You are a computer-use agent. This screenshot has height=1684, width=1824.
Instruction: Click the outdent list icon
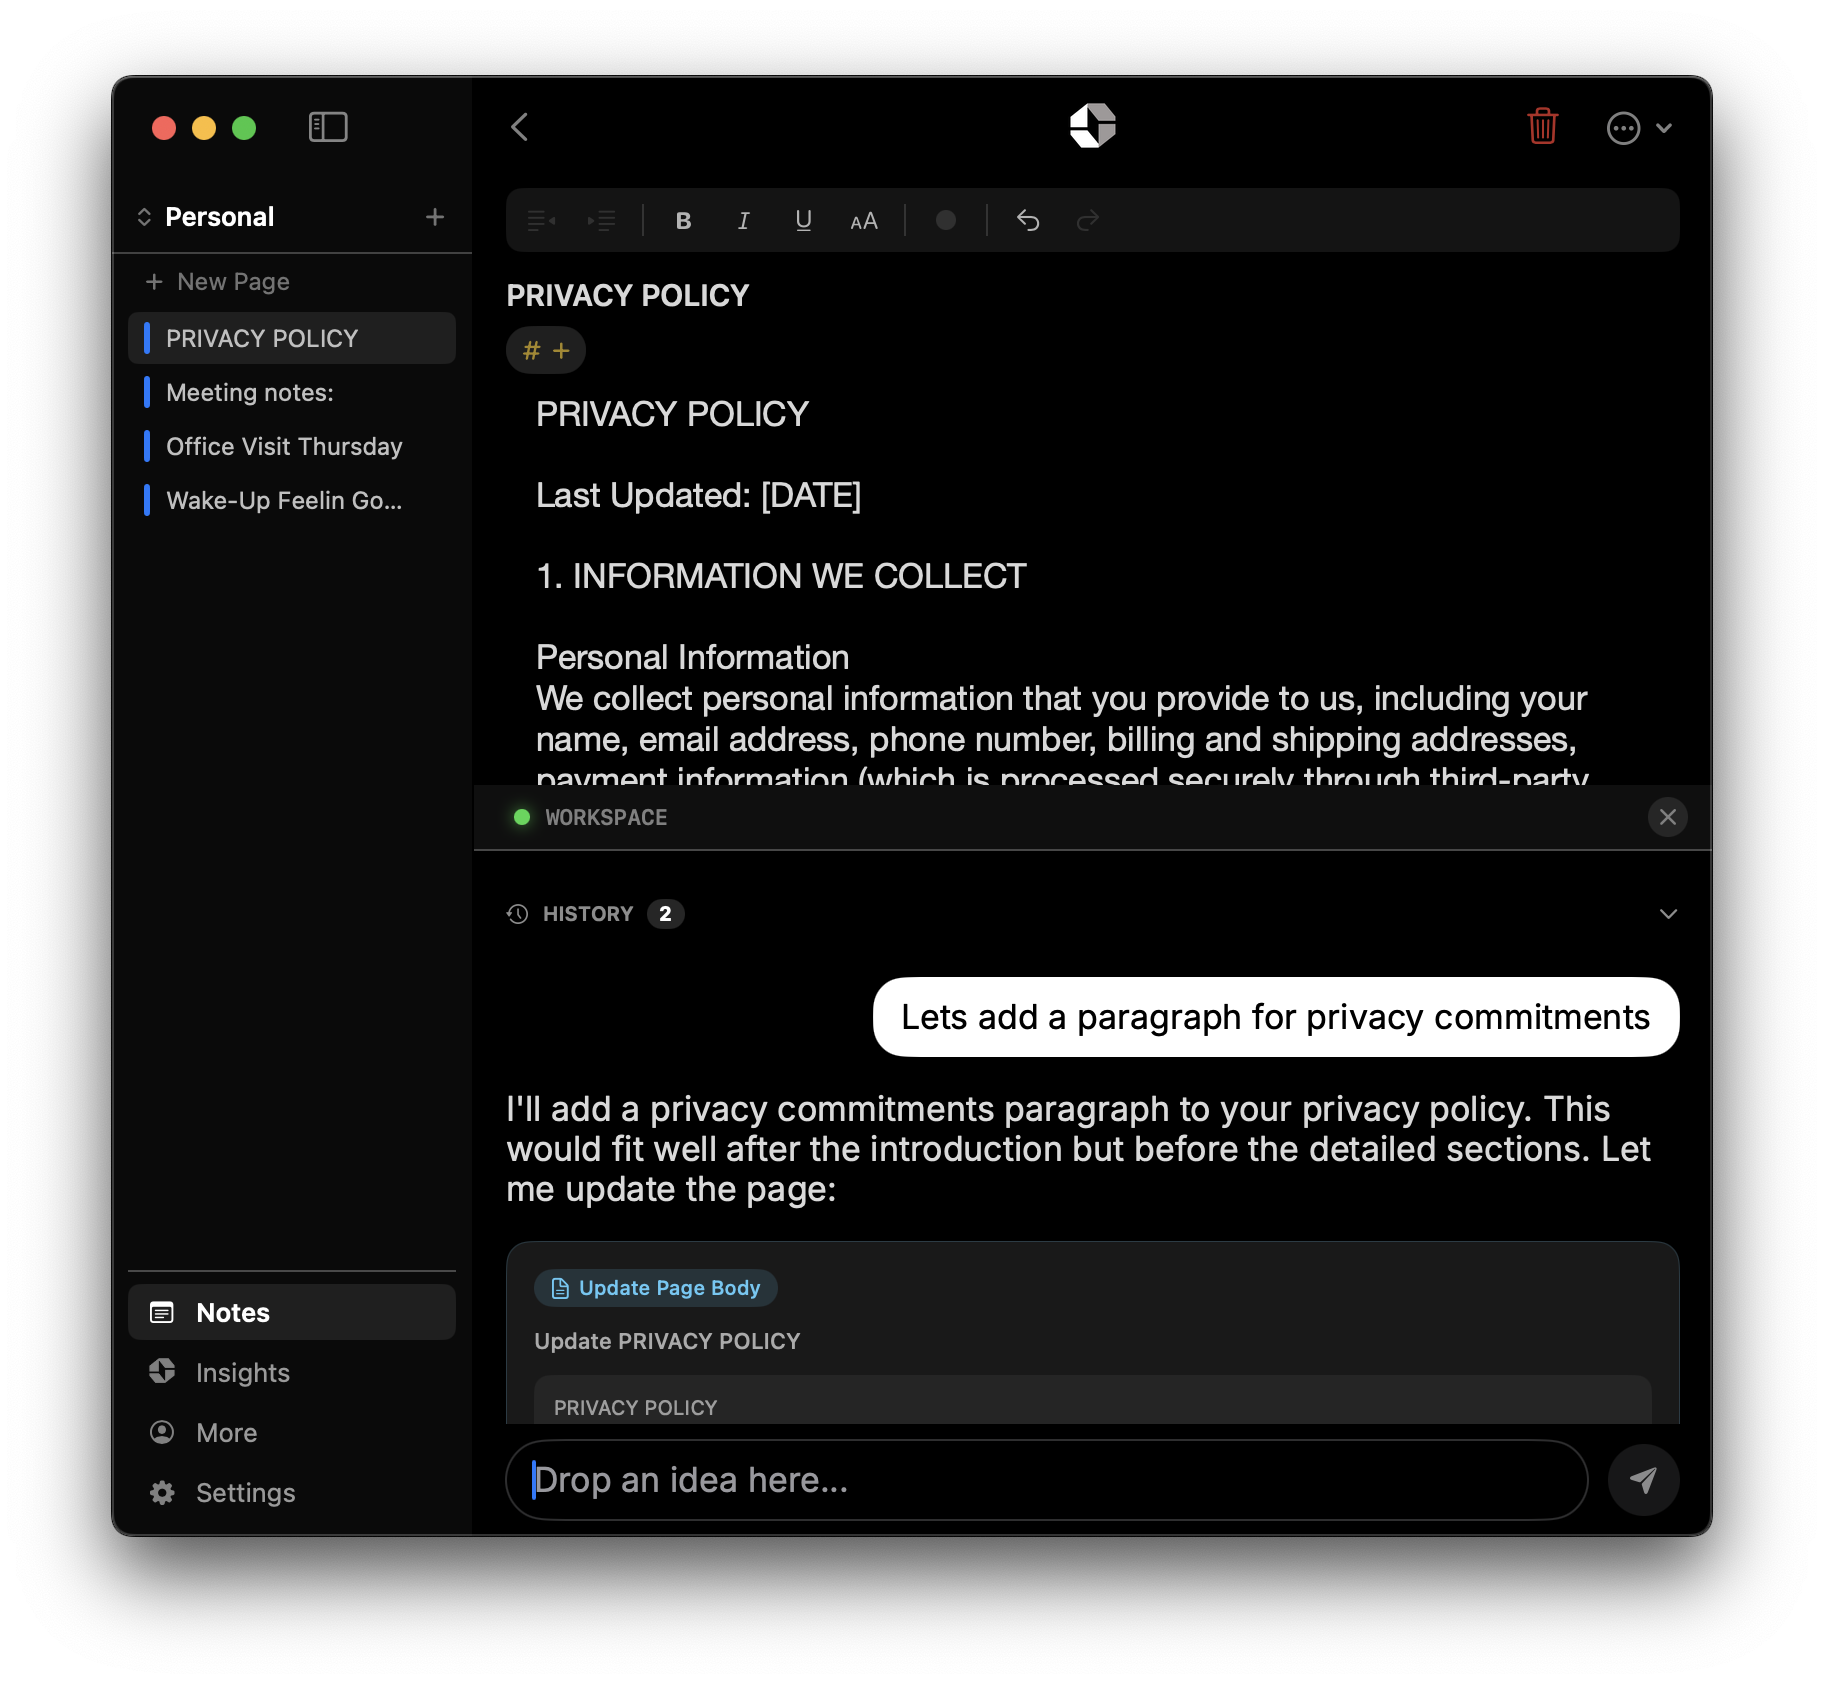[541, 220]
